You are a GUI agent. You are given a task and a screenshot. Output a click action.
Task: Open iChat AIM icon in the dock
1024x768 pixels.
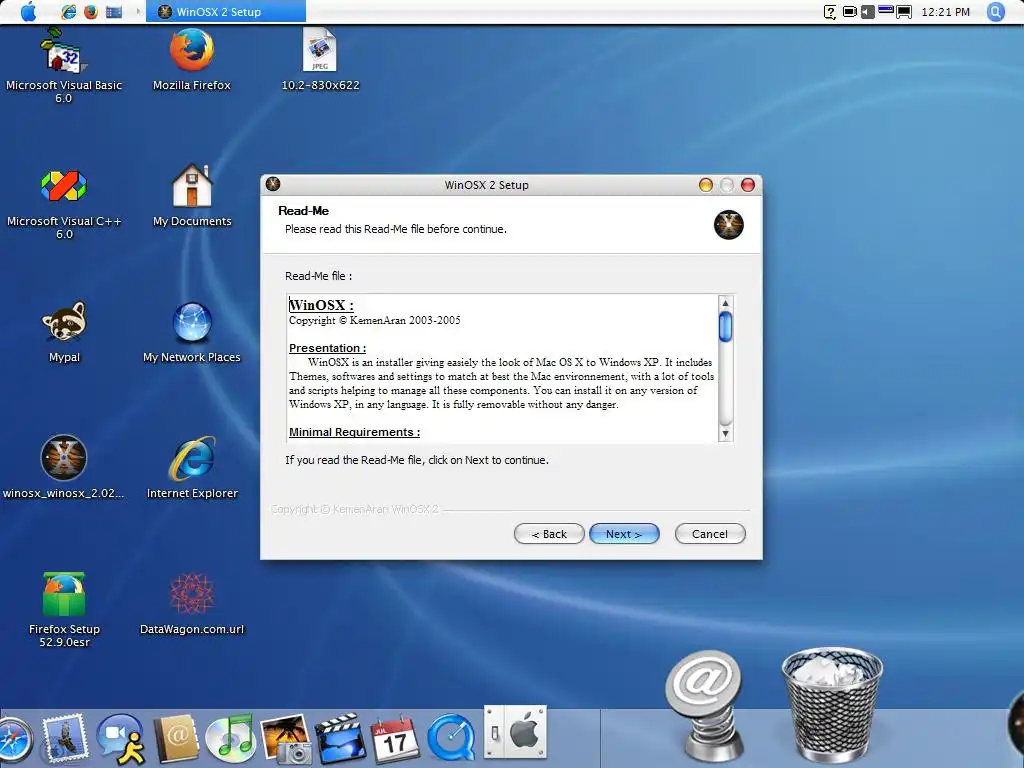(121, 739)
